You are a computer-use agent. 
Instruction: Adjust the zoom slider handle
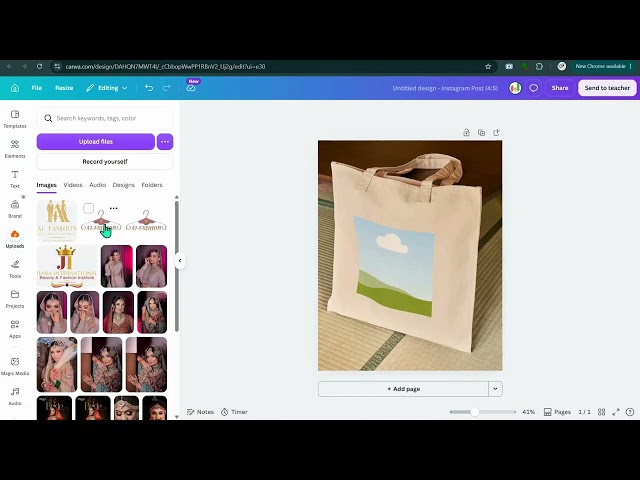[x=474, y=412]
